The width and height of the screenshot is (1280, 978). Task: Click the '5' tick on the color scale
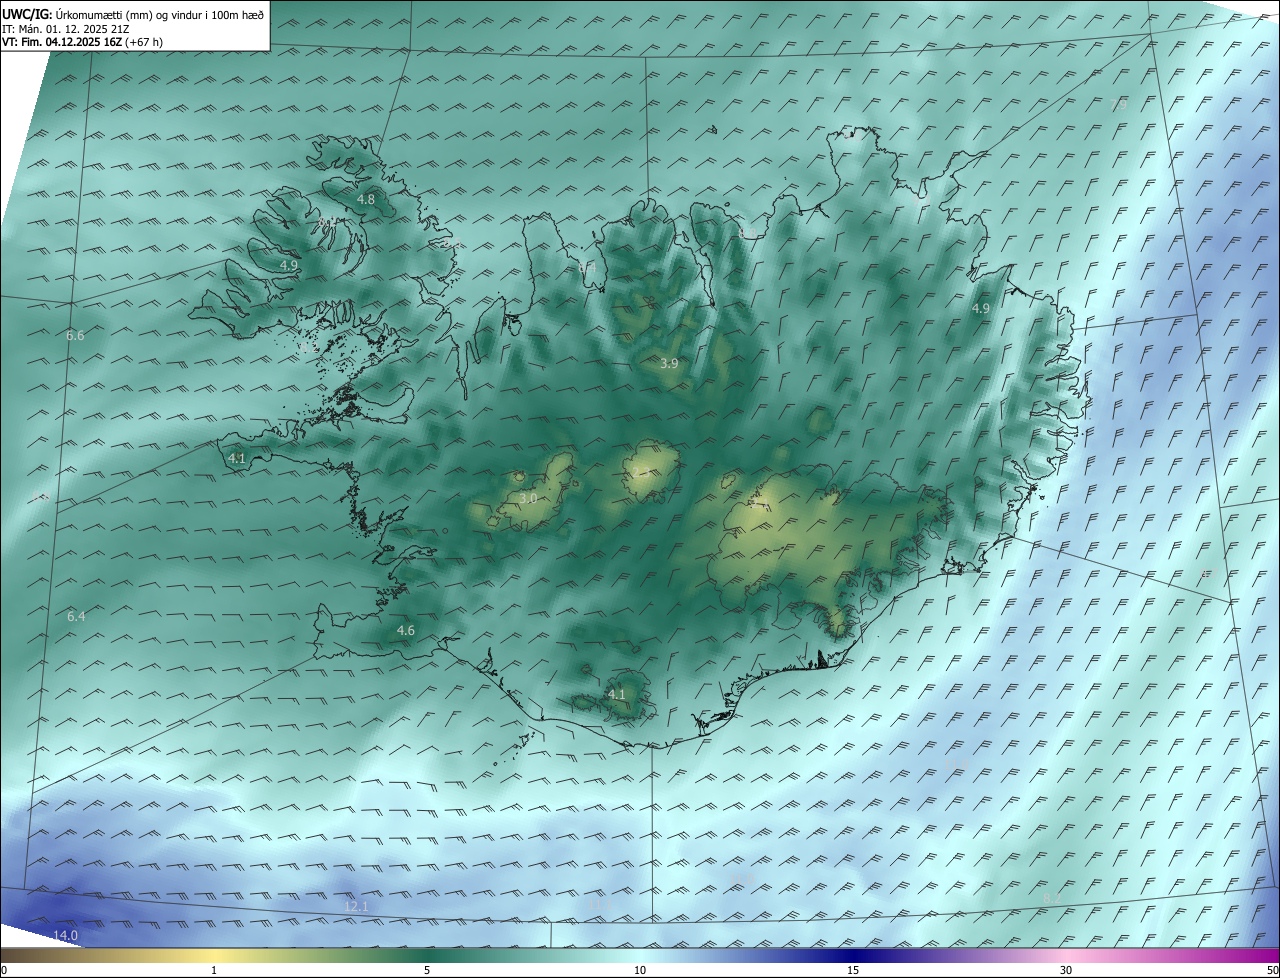point(427,970)
